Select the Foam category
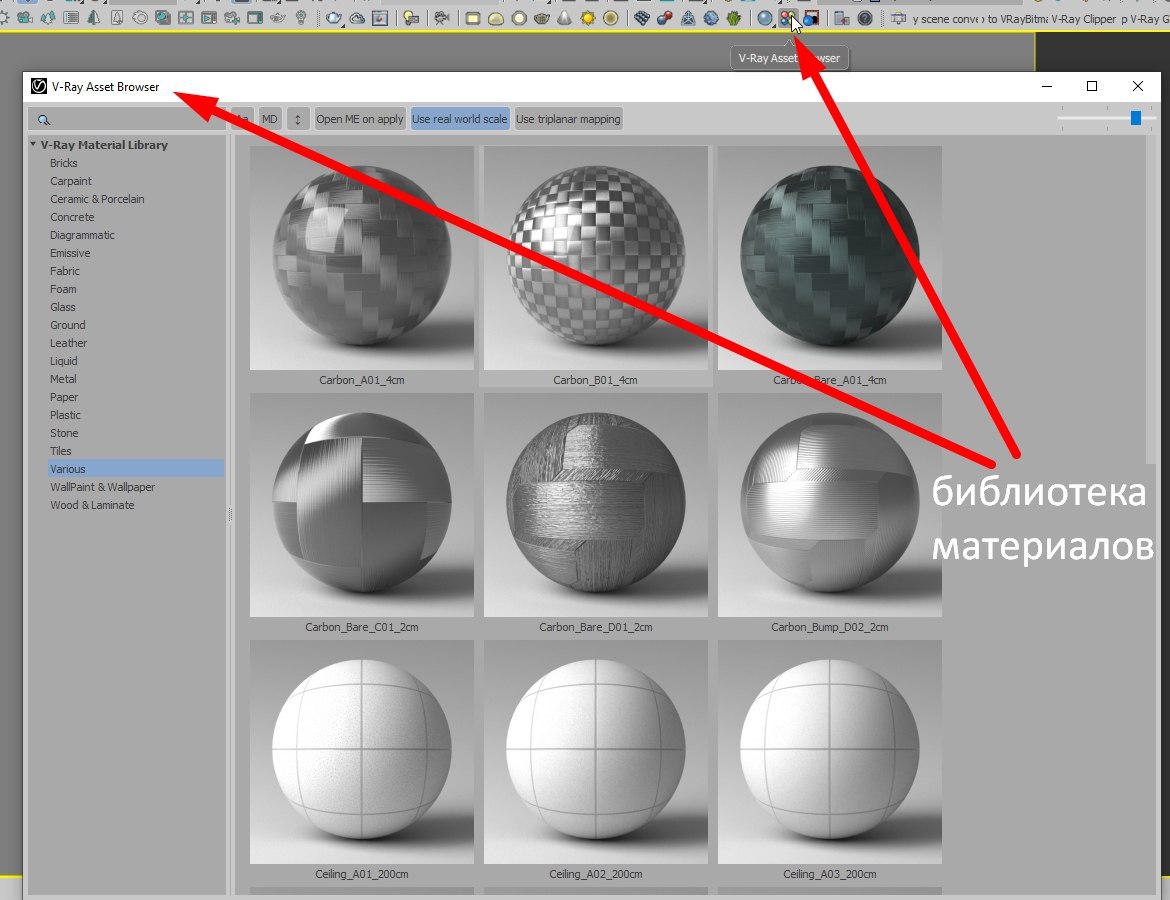 [63, 289]
